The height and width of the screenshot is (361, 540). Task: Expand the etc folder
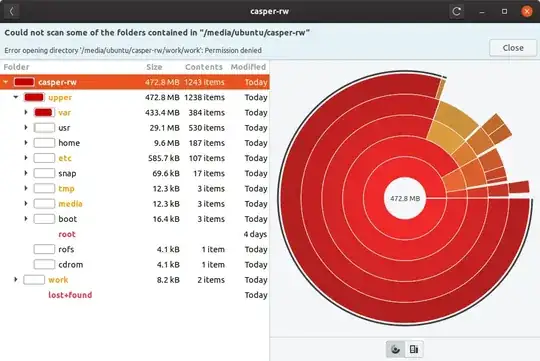[x=26, y=158]
